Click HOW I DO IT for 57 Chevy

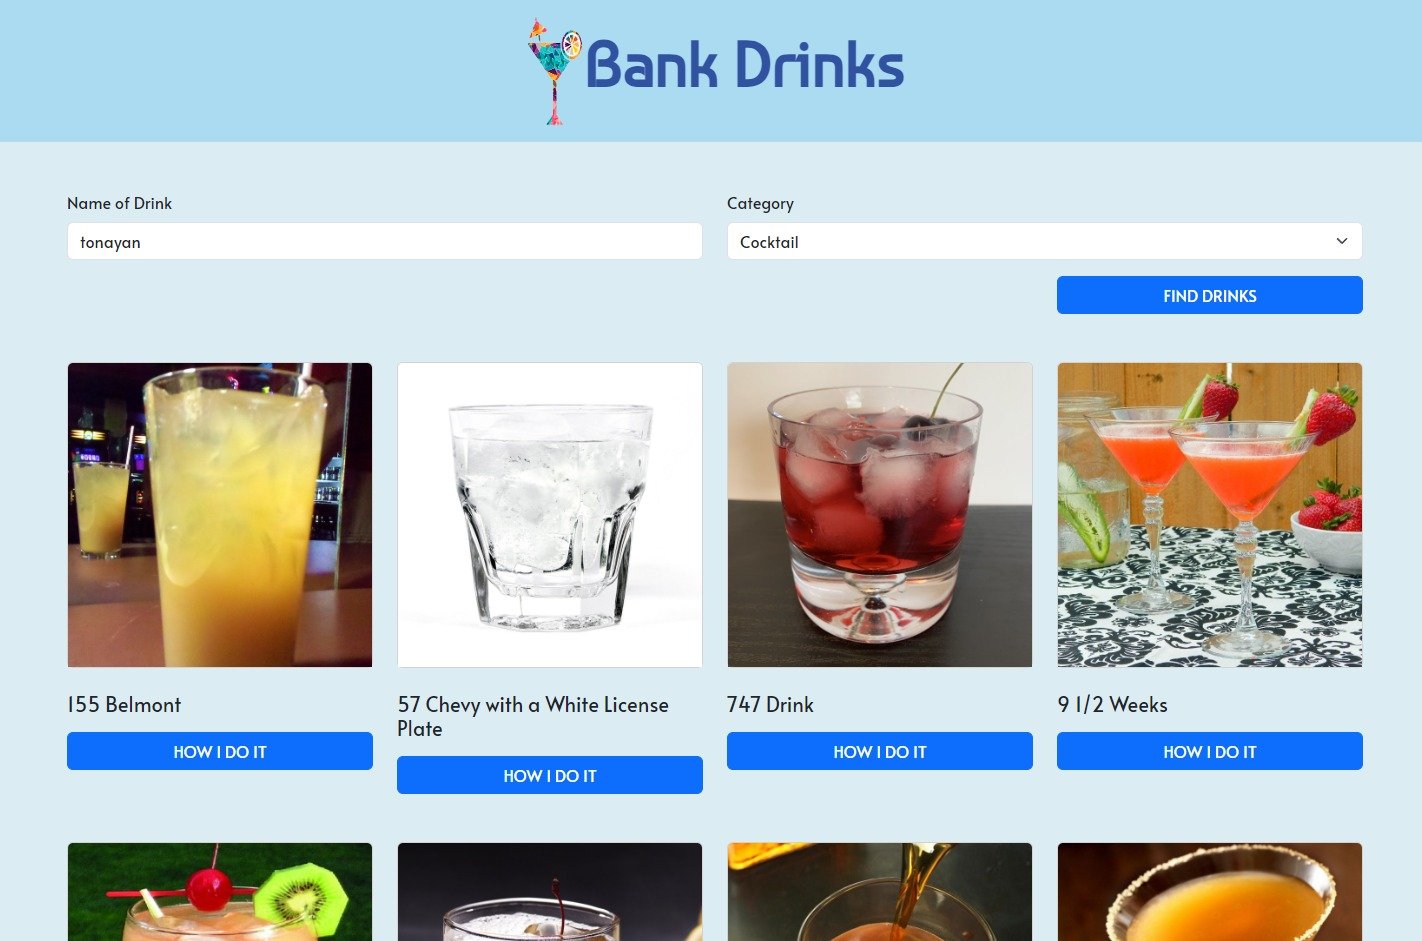point(550,775)
